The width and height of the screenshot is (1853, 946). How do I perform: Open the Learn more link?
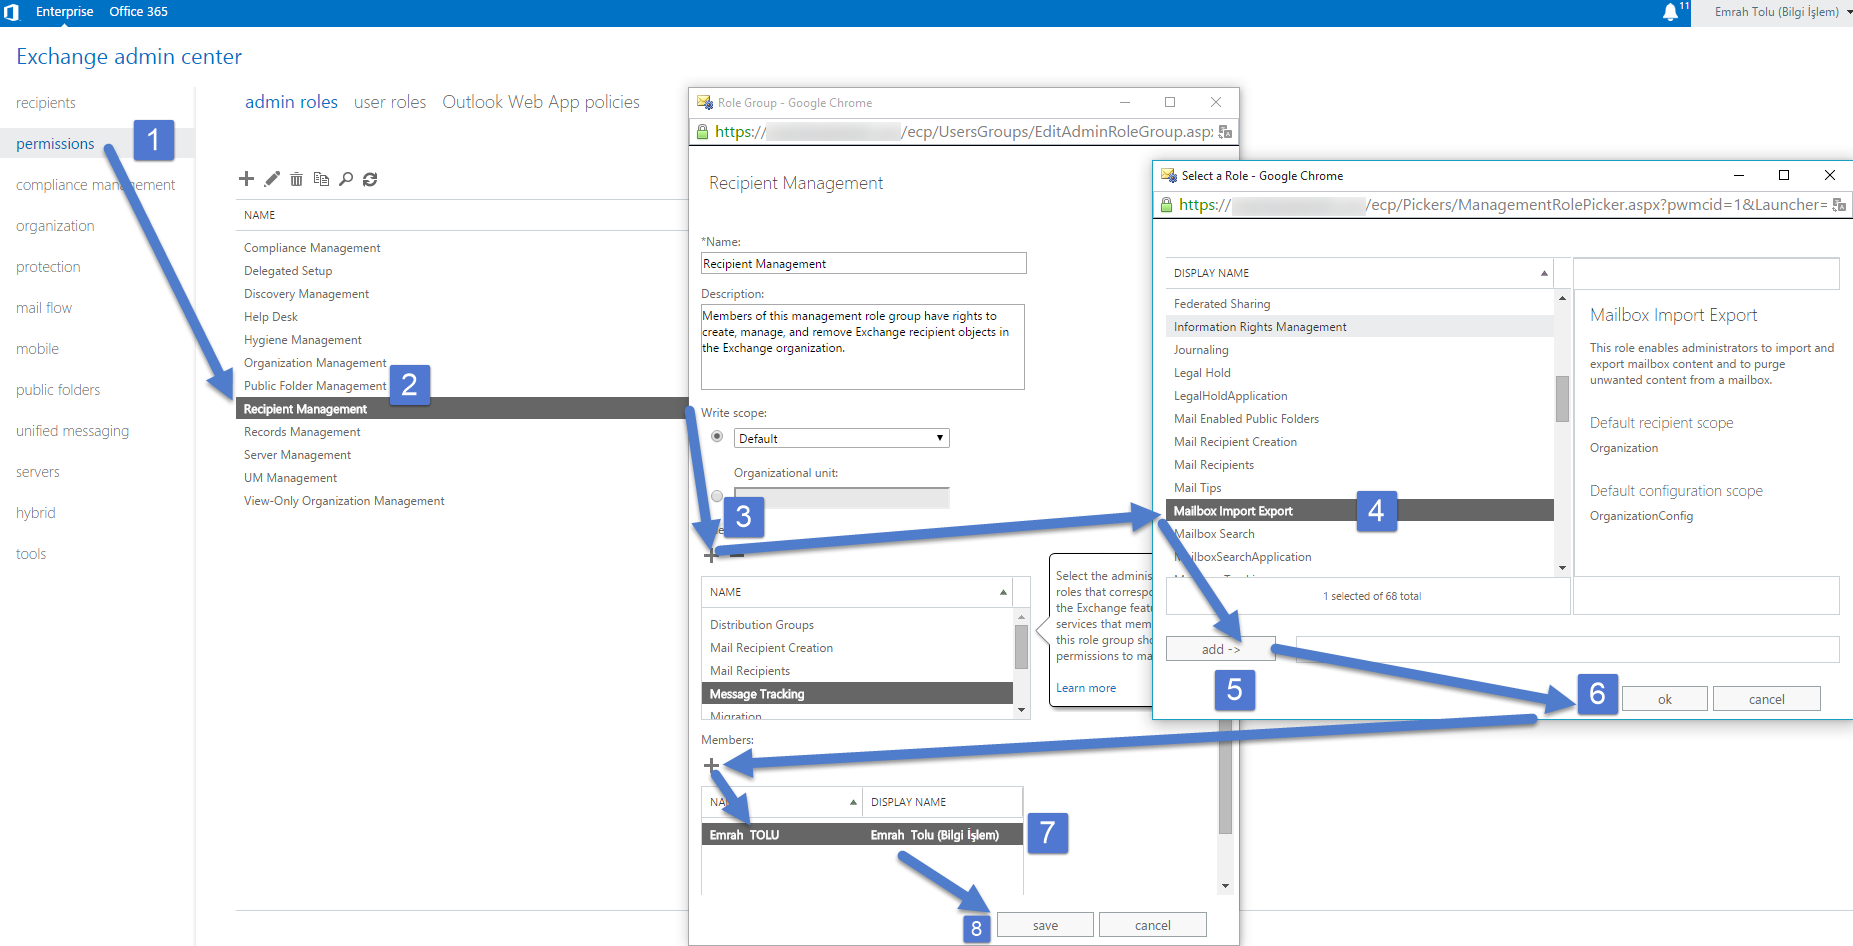(1086, 688)
